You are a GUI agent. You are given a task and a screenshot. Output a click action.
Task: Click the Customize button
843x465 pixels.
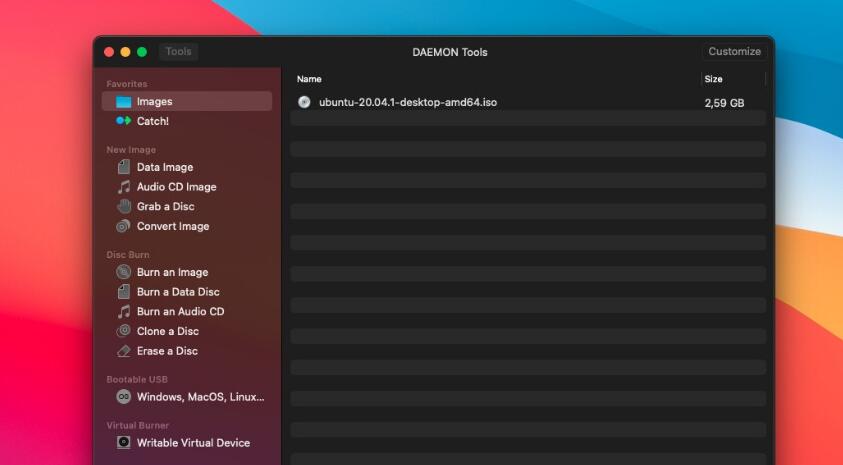click(x=734, y=52)
